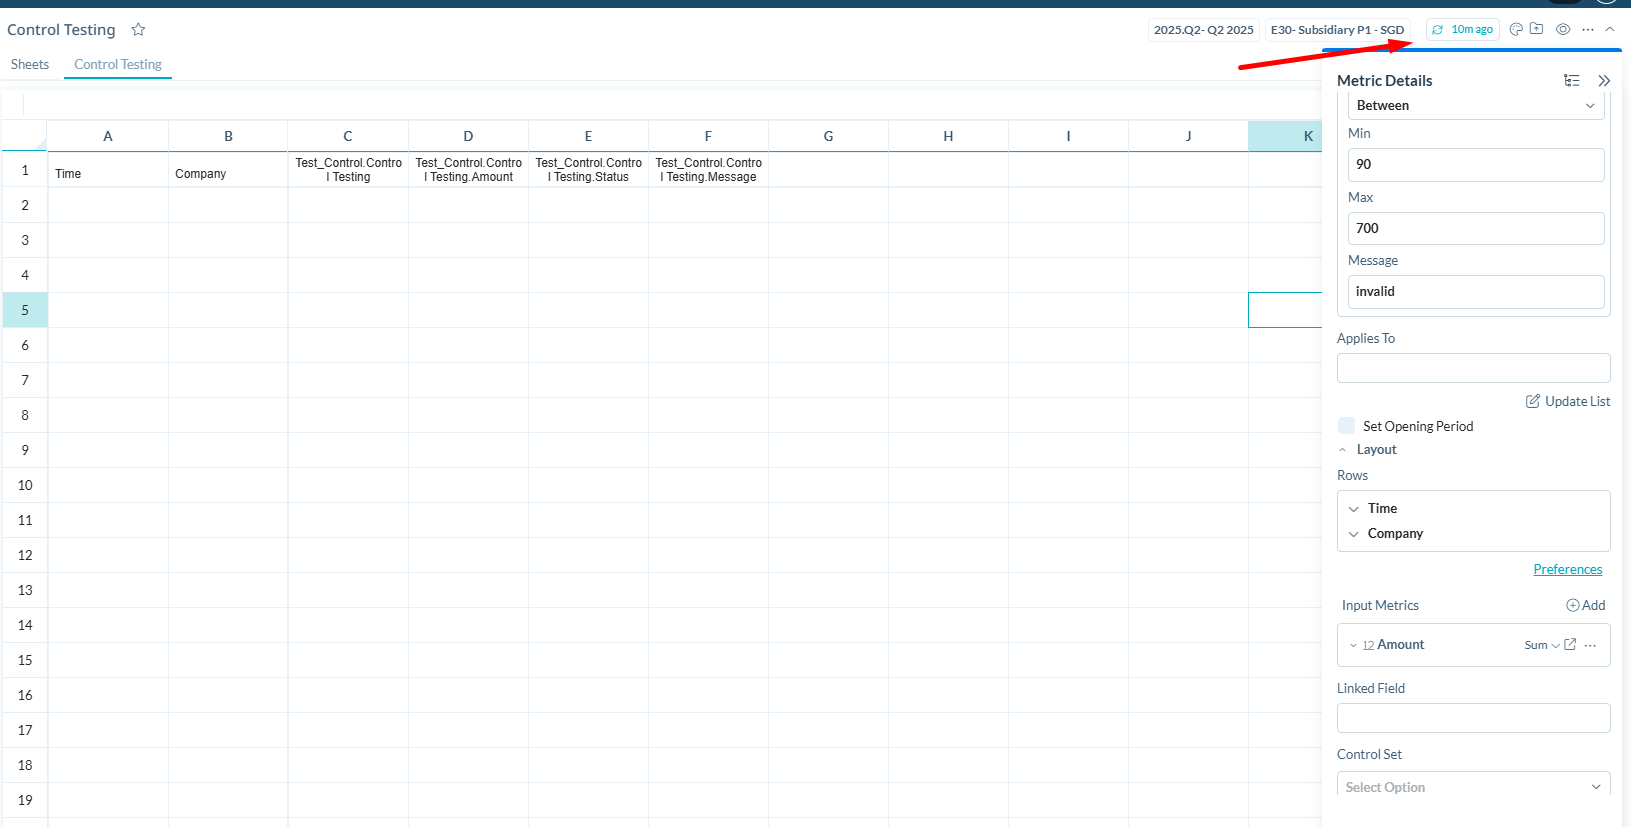Click the Add input metric button
1631x827 pixels.
(1585, 605)
